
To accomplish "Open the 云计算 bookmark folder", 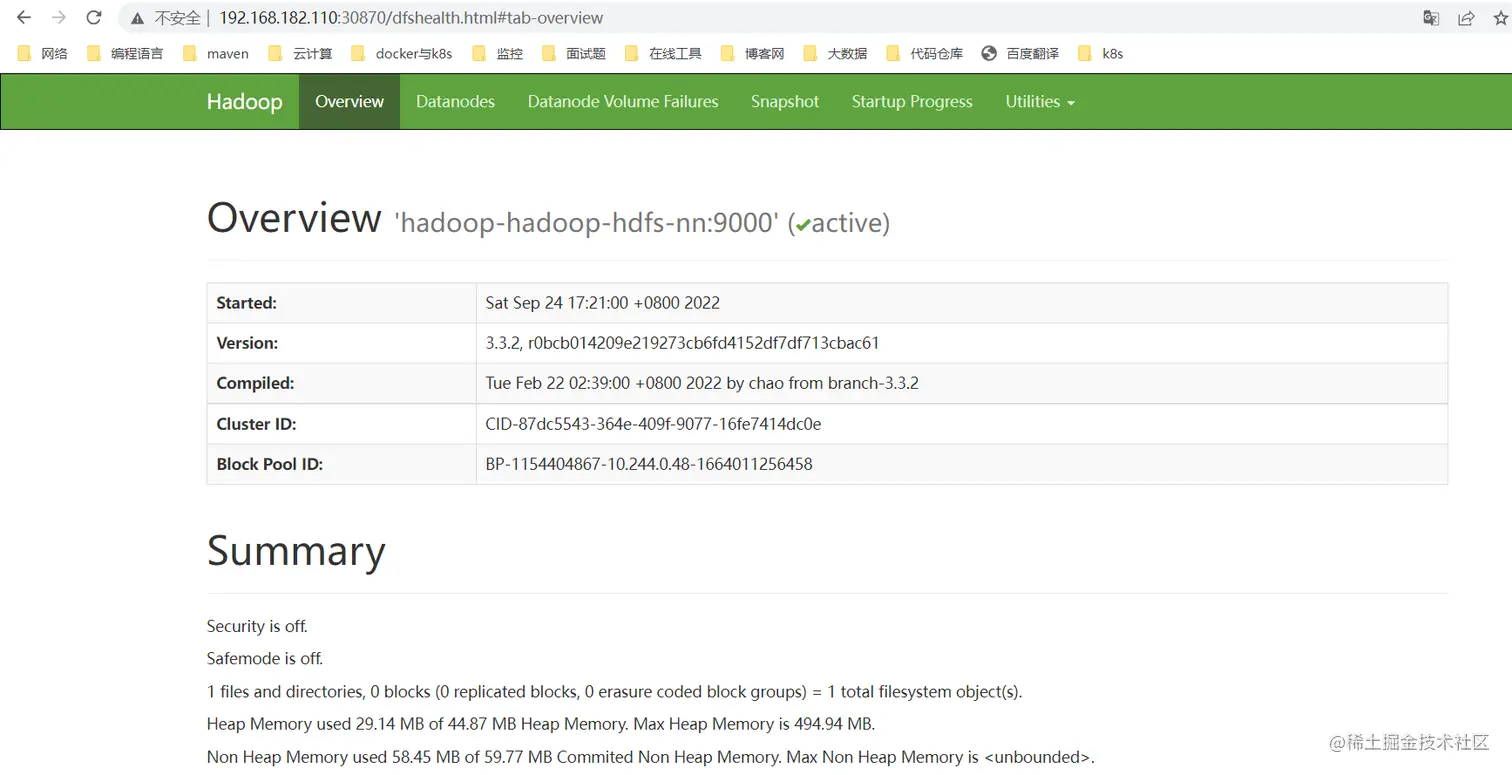I will 300,54.
